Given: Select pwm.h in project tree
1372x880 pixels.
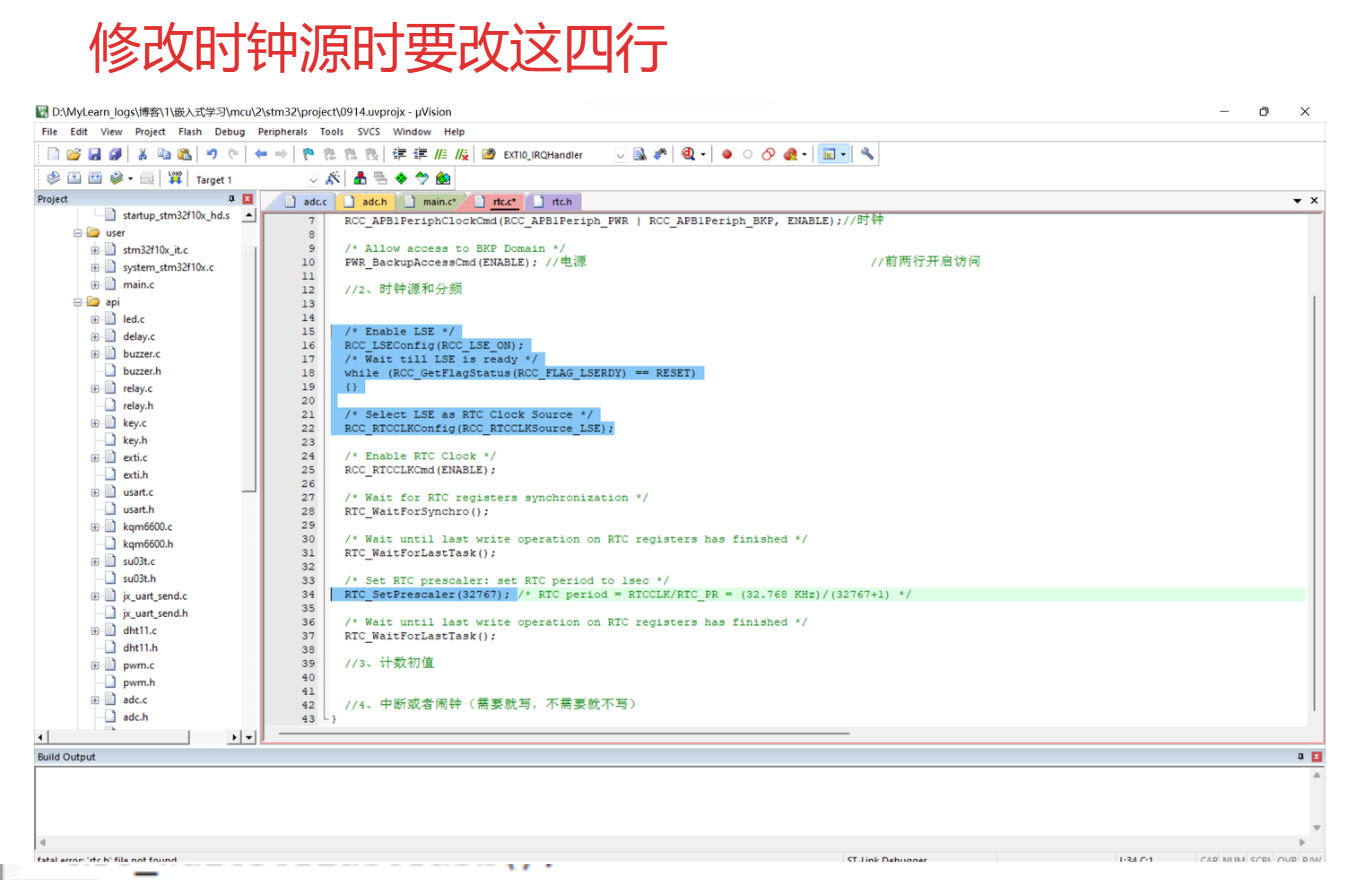Looking at the screenshot, I should pyautogui.click(x=137, y=682).
